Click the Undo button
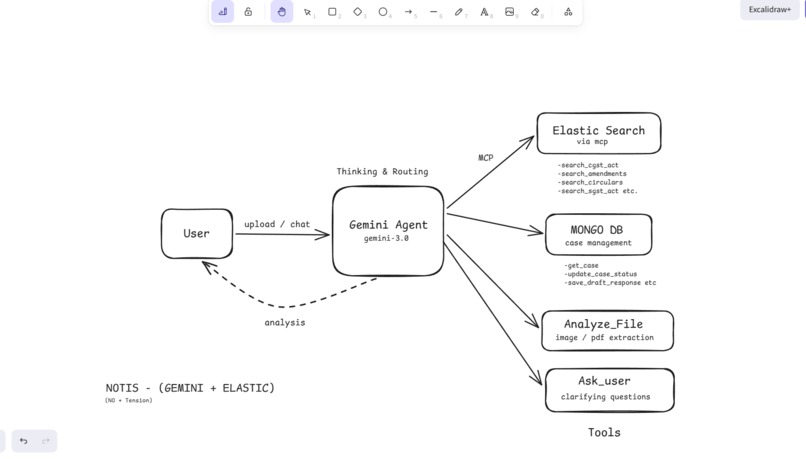The image size is (806, 459). point(23,440)
